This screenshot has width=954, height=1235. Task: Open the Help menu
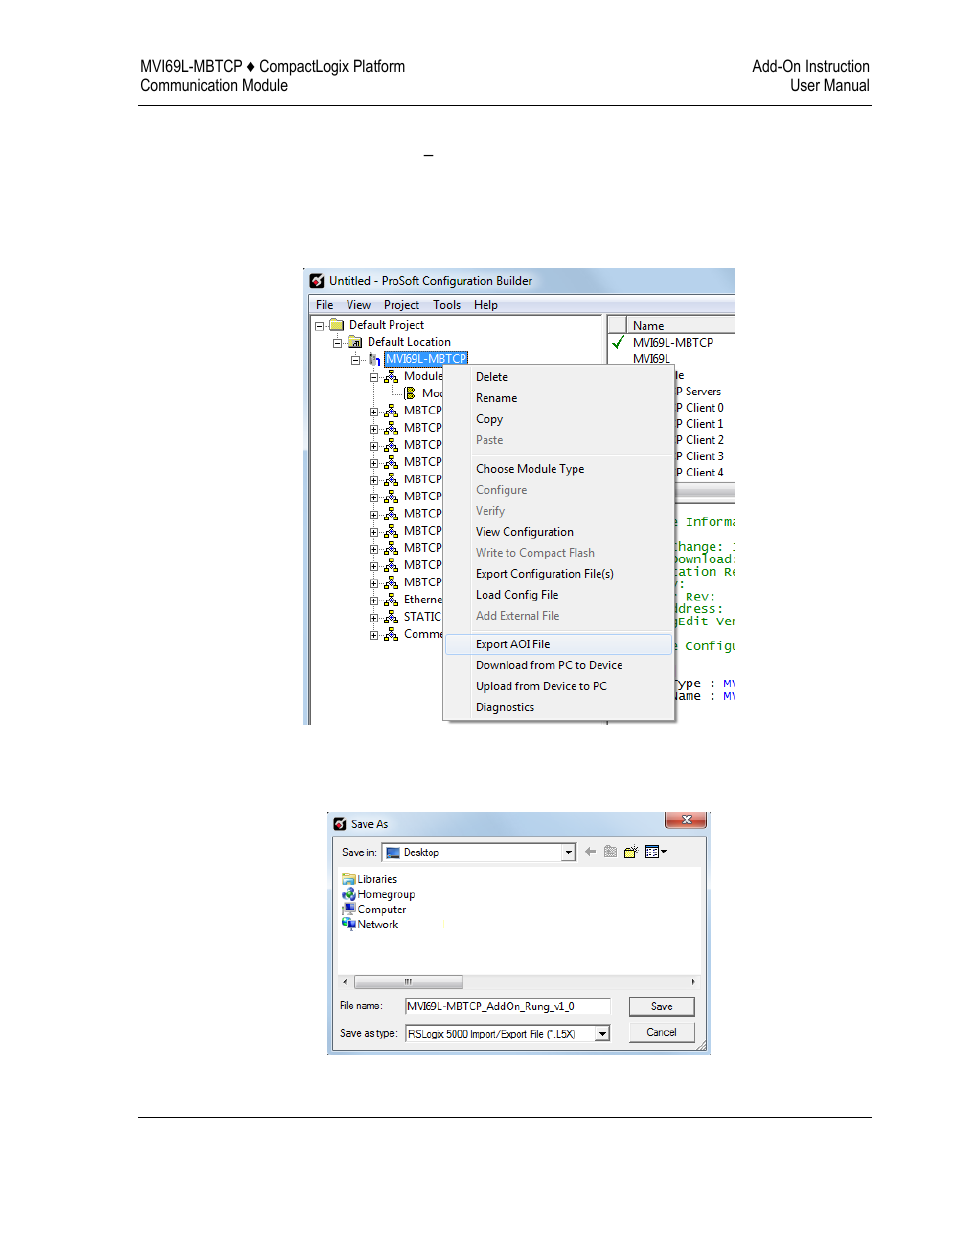coord(486,305)
